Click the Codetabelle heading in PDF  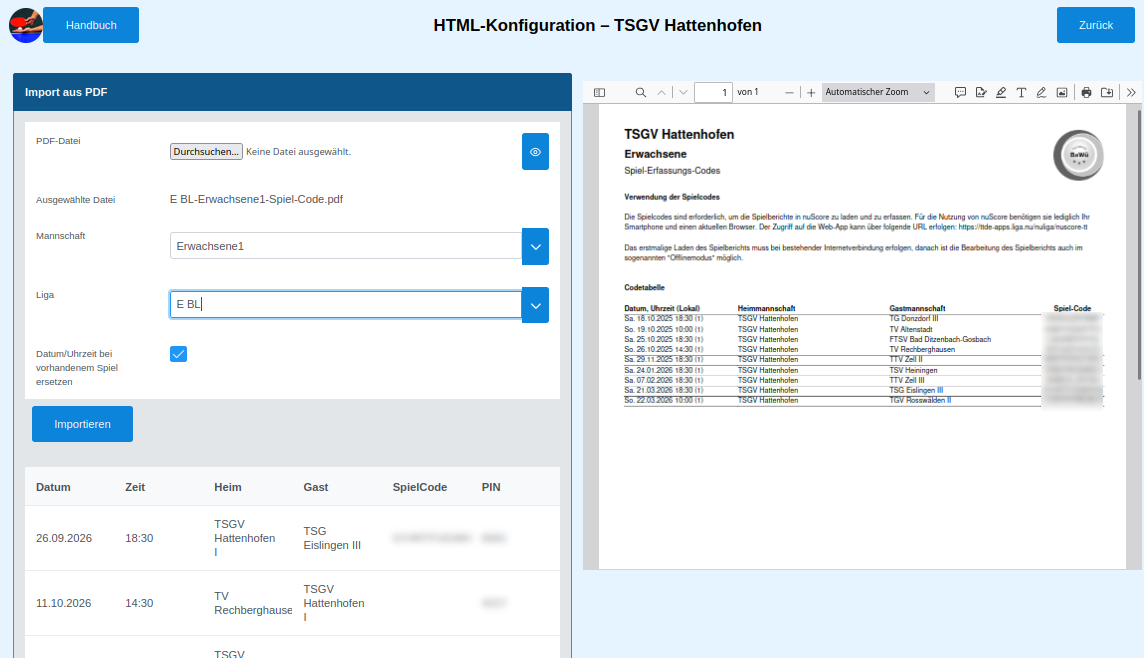tap(644, 287)
